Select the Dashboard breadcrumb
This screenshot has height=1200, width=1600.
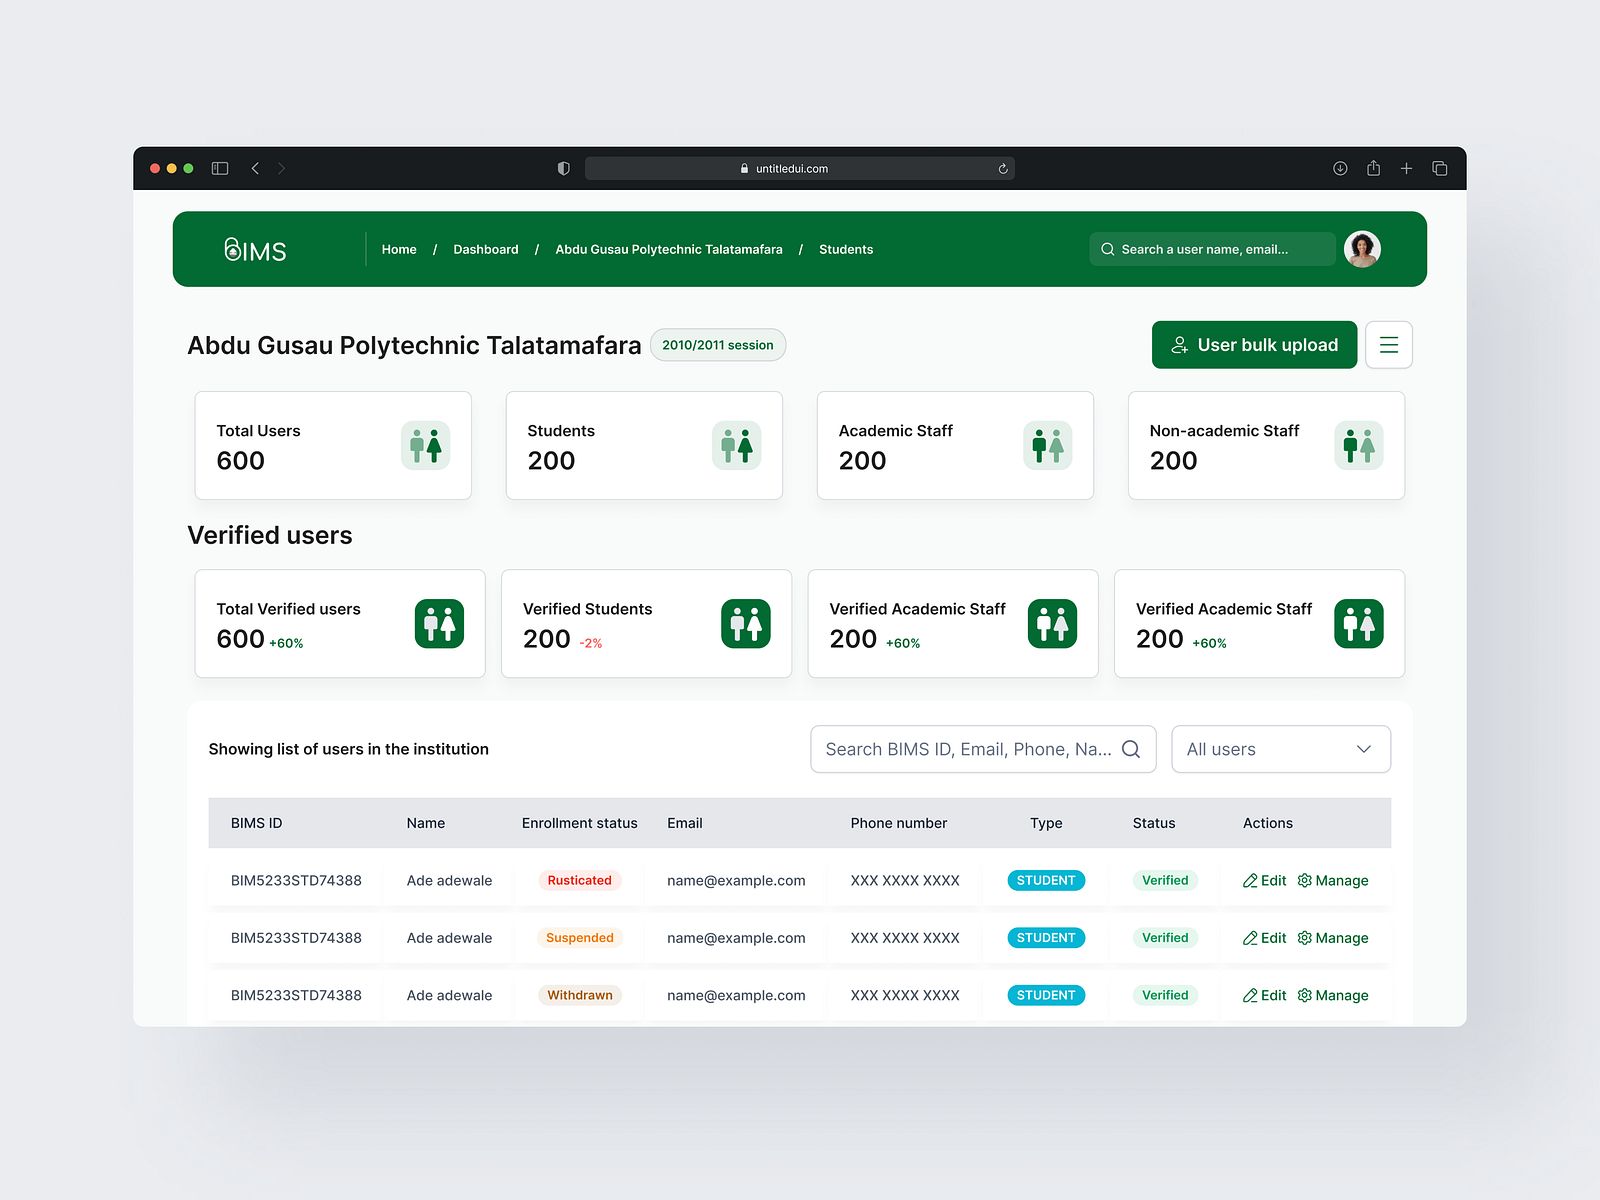point(485,249)
